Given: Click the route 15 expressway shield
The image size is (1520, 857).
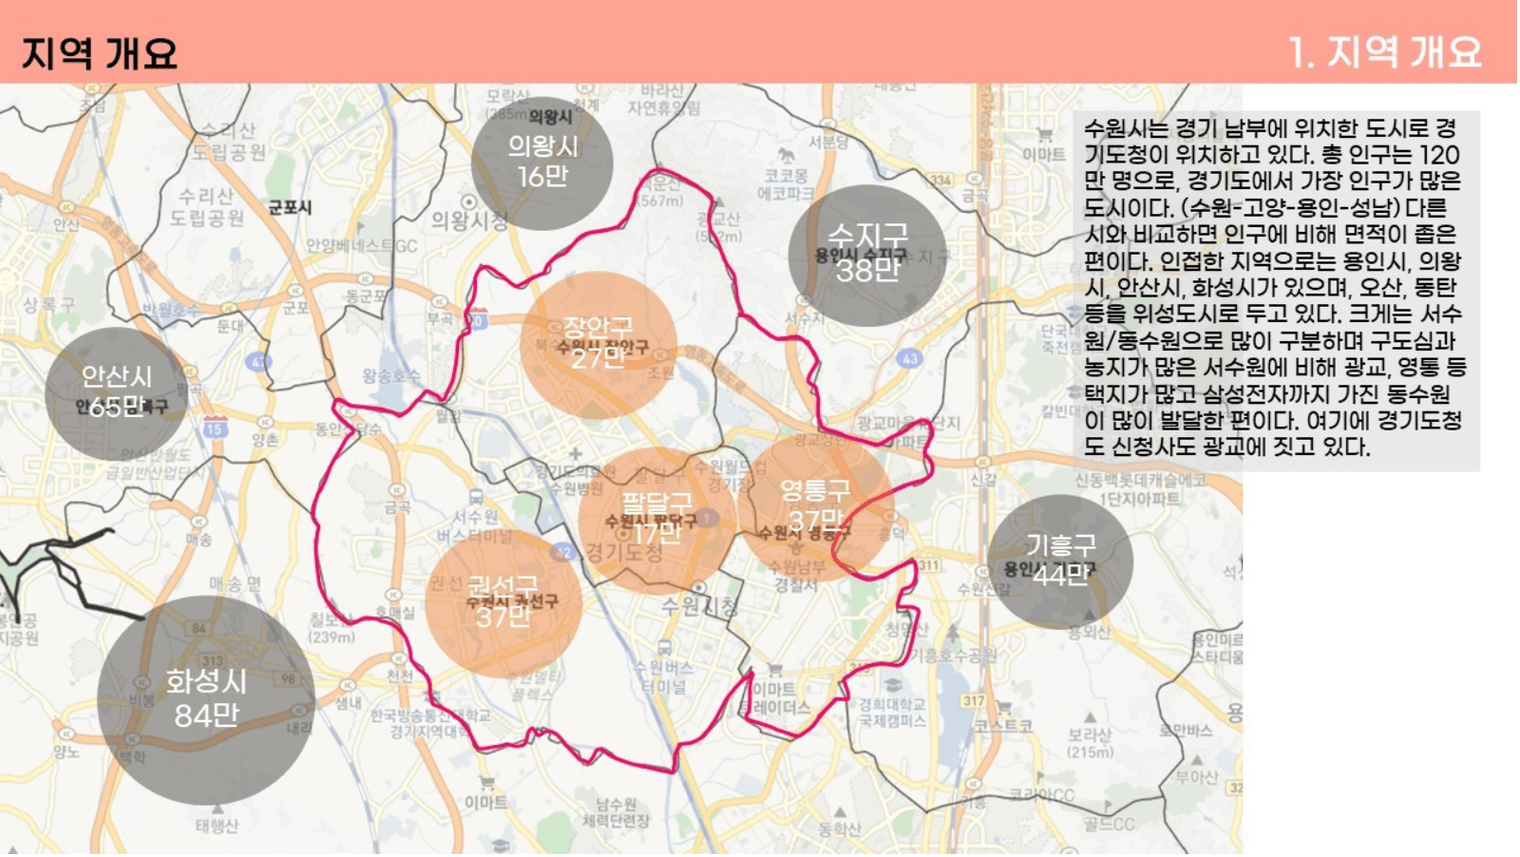Looking at the screenshot, I should (215, 428).
